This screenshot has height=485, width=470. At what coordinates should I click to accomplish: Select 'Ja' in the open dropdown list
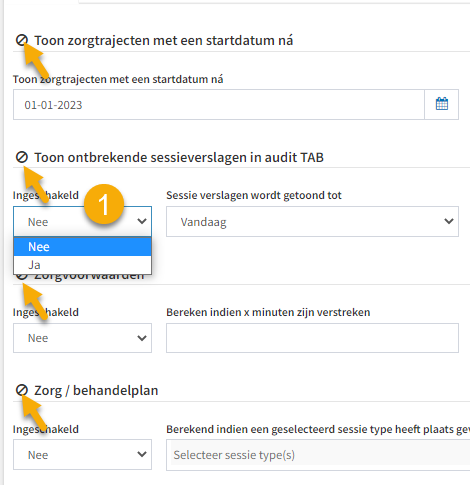pyautogui.click(x=83, y=265)
